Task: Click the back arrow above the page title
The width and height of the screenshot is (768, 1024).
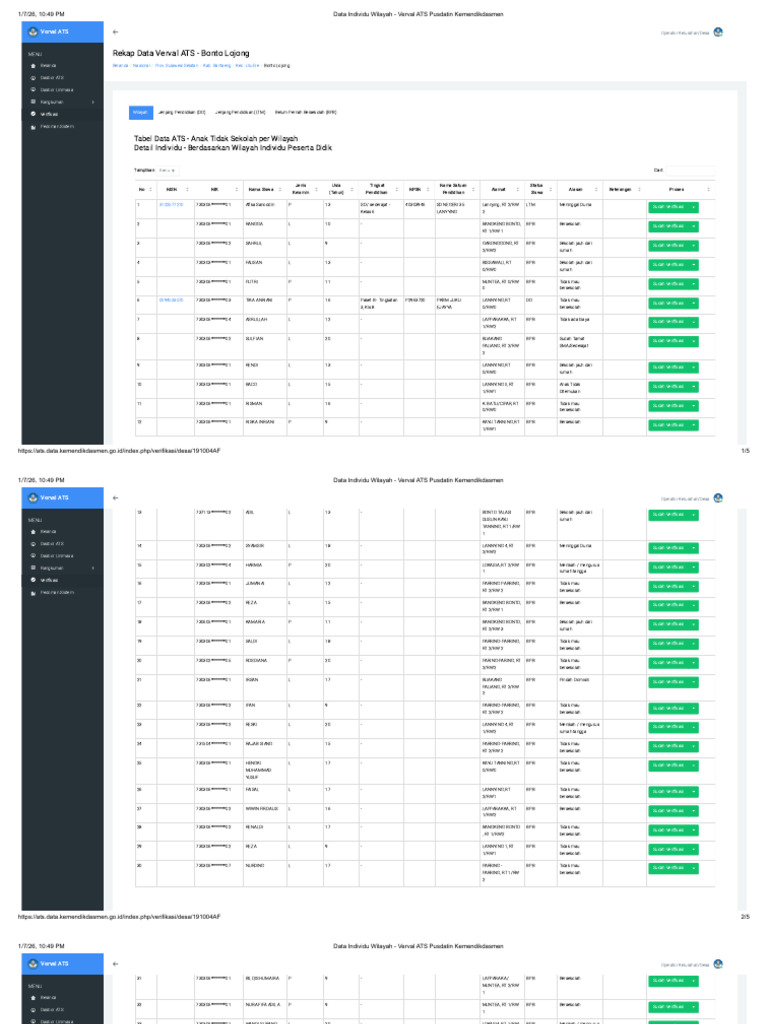Action: pyautogui.click(x=115, y=32)
